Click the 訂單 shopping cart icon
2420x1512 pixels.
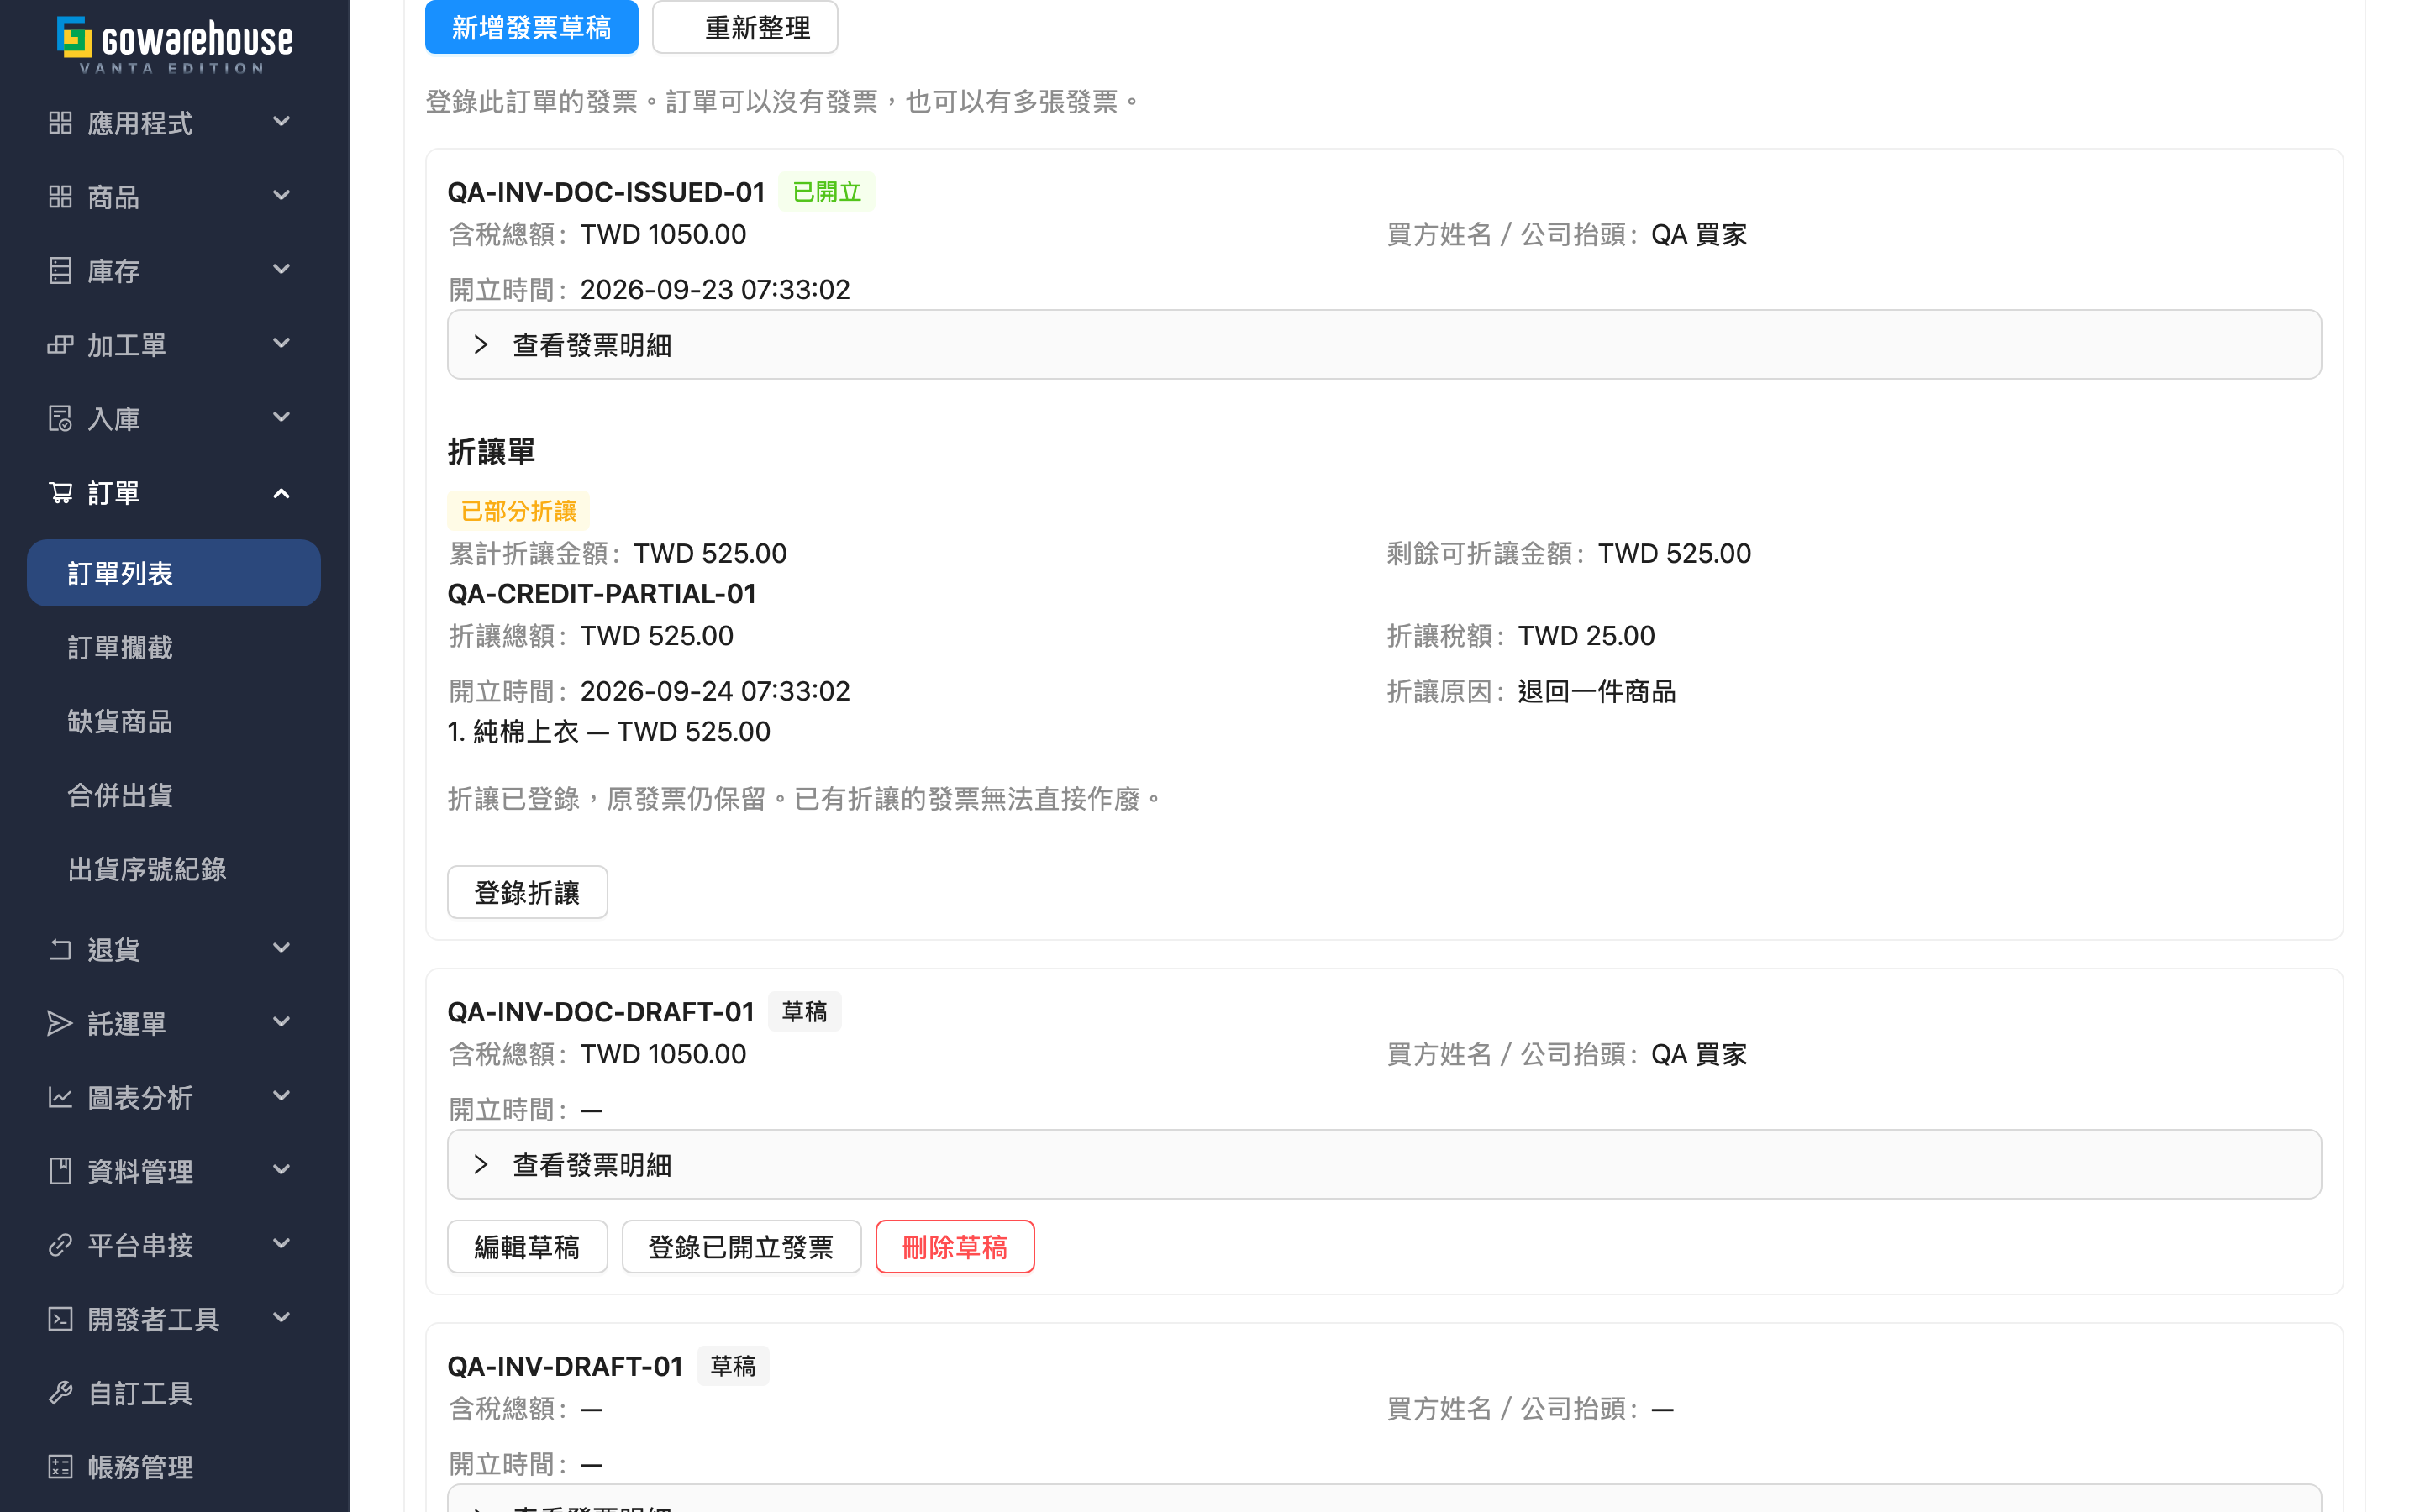point(60,493)
